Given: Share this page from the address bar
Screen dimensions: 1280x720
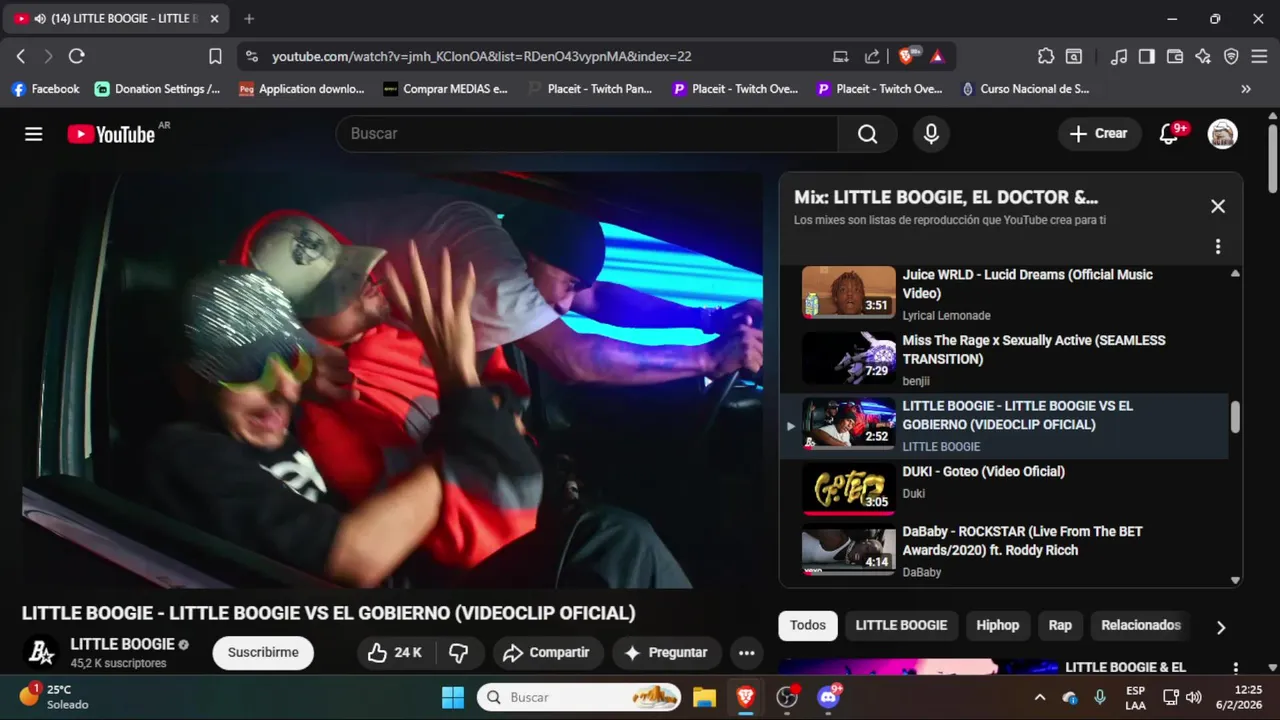Looking at the screenshot, I should 872,57.
